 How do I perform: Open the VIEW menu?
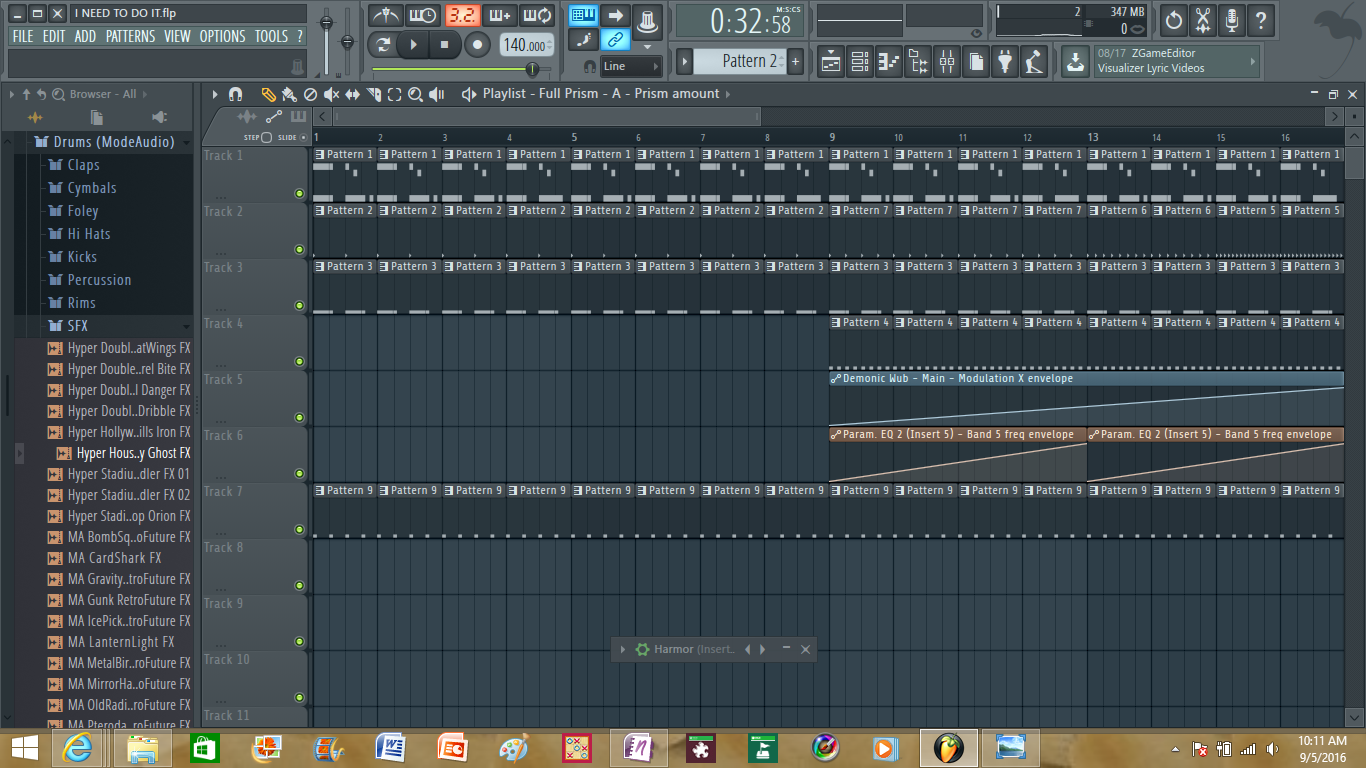[x=177, y=36]
